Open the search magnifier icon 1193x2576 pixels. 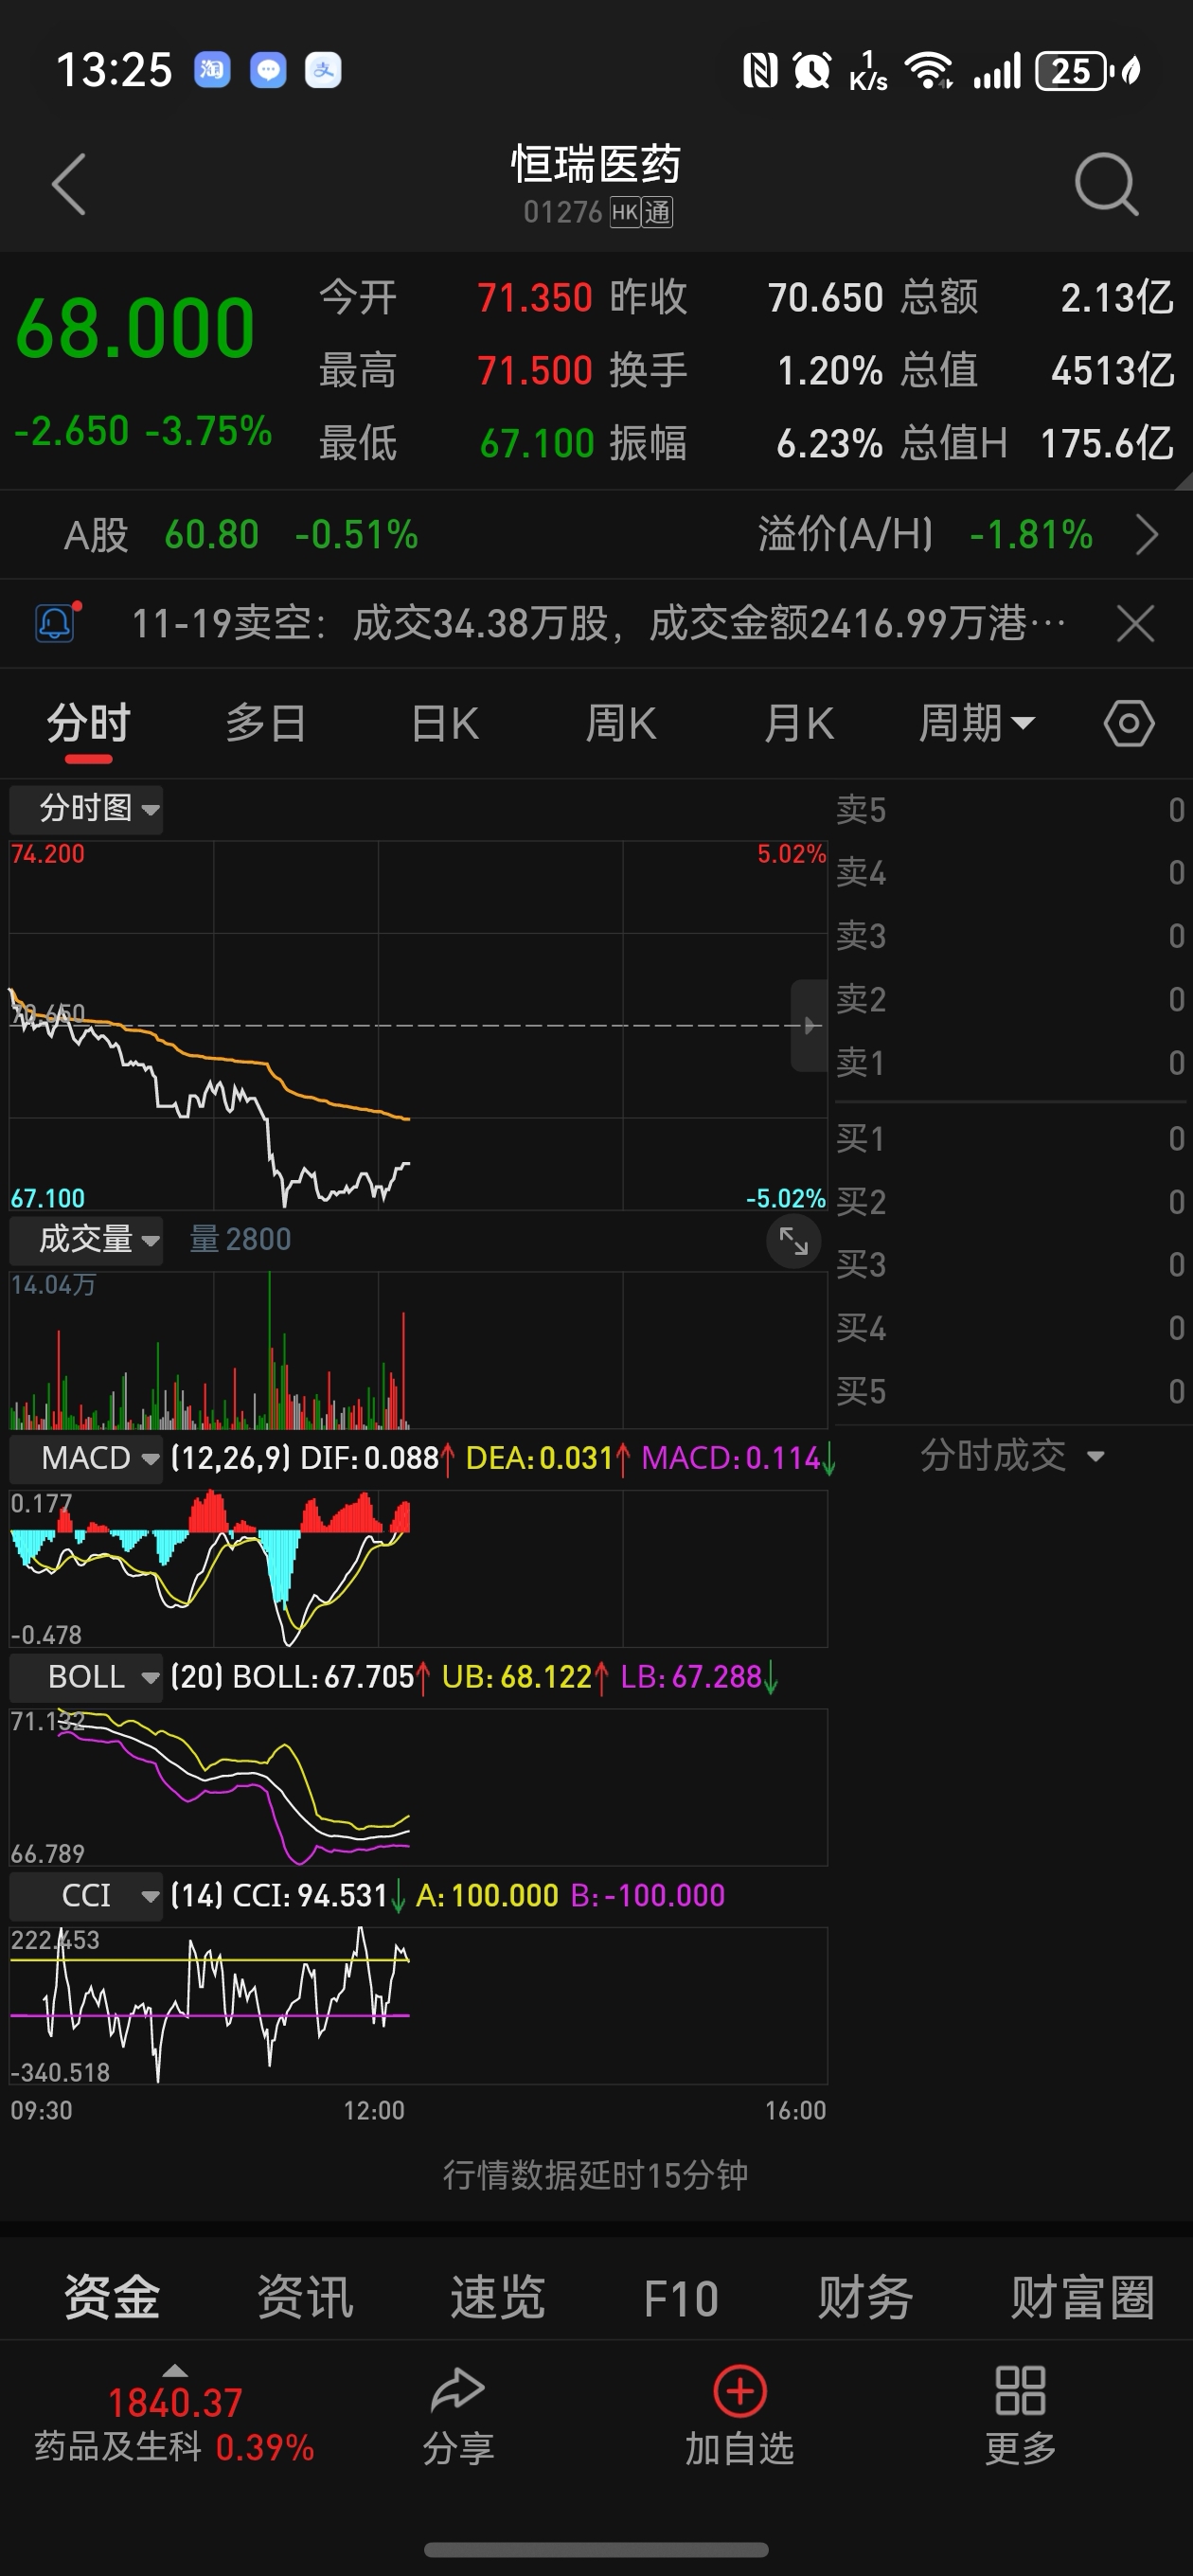(x=1106, y=185)
